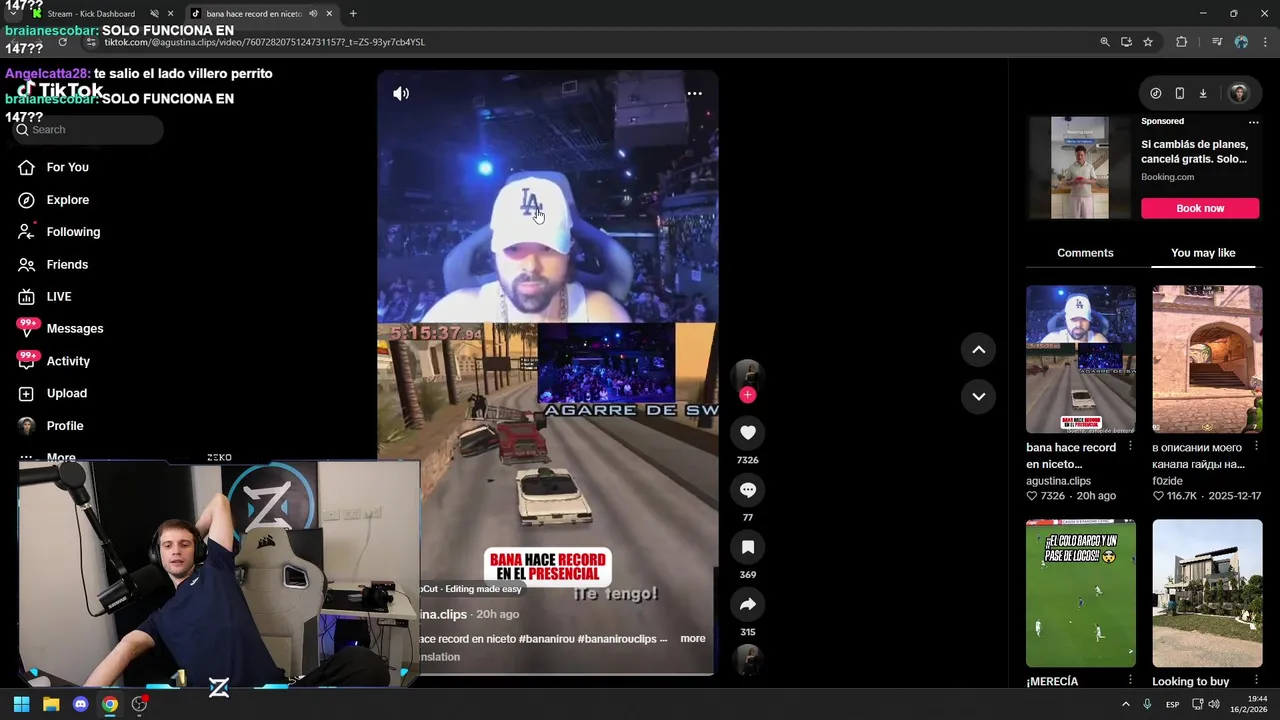The height and width of the screenshot is (720, 1280).
Task: Open Booking.com sponsored ad thumbnail
Action: (1080, 168)
